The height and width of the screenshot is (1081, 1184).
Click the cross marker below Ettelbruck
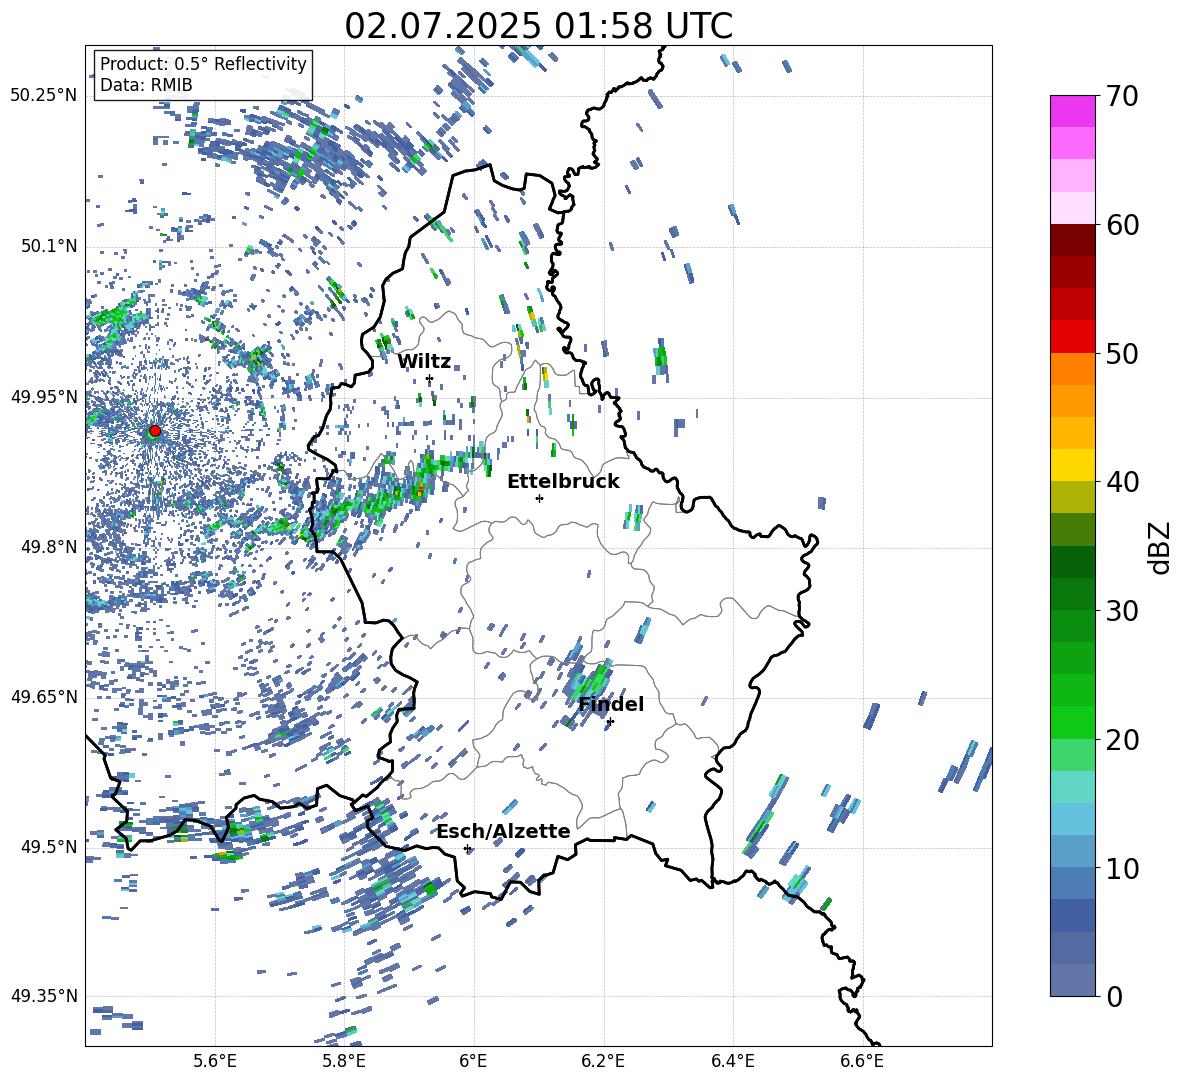point(539,498)
